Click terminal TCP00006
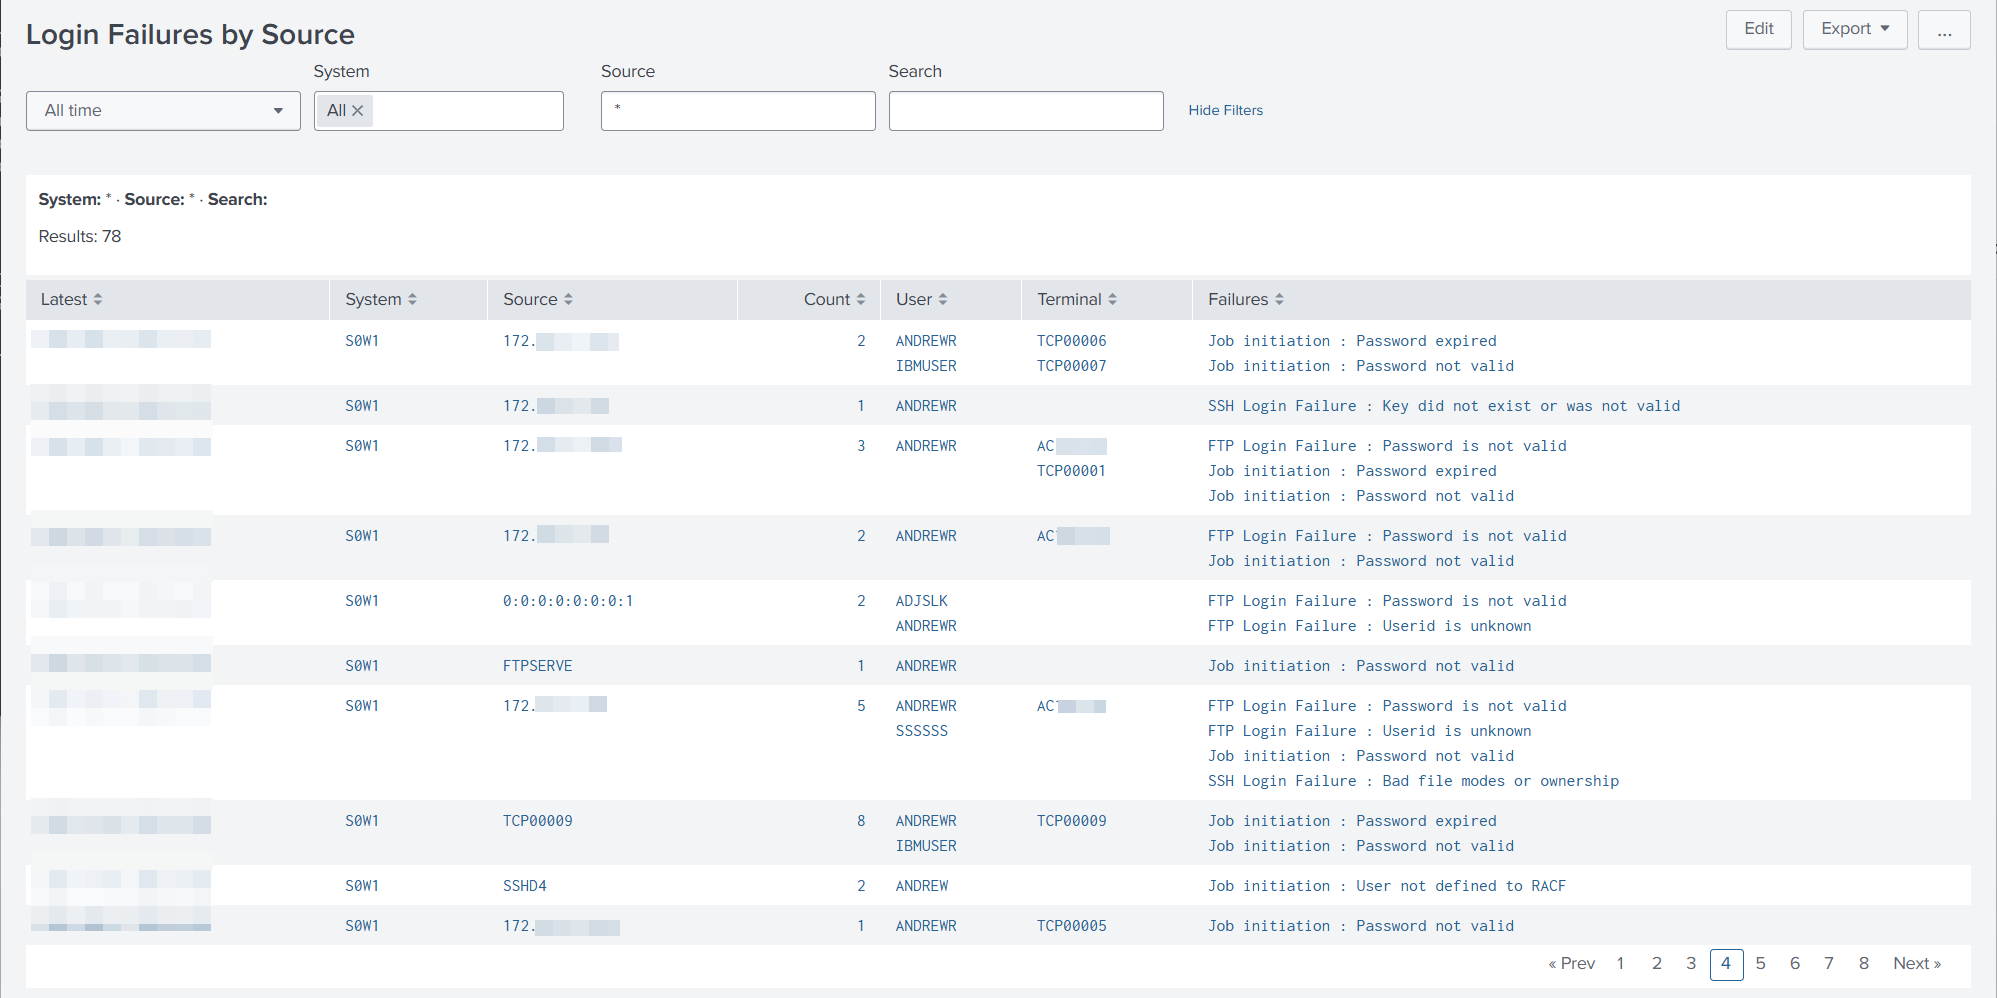 tap(1072, 341)
